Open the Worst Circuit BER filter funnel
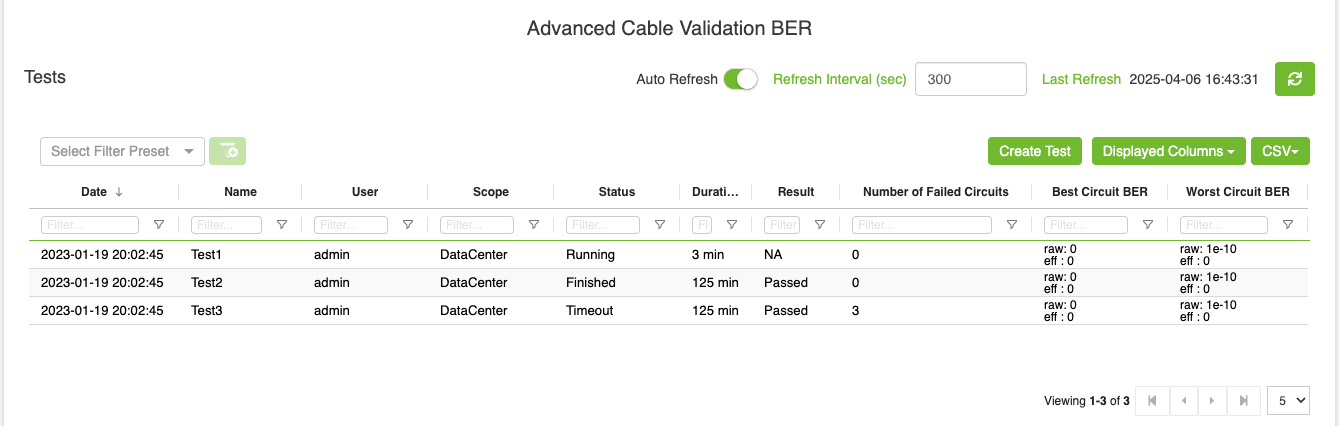 (1288, 225)
